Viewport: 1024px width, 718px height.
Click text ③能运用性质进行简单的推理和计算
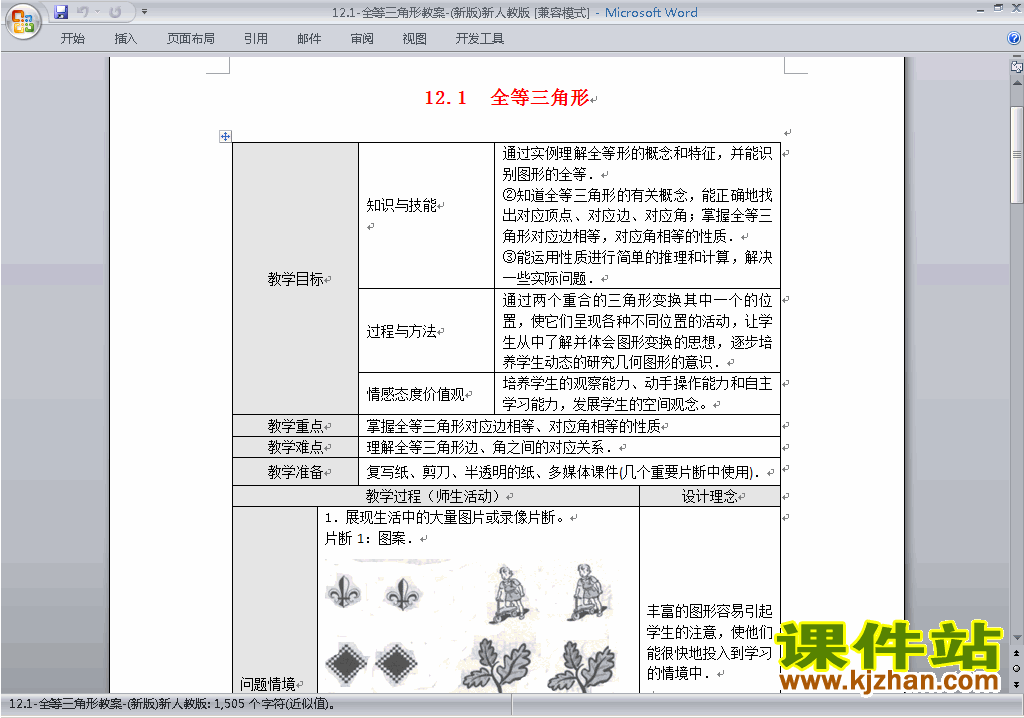(x=616, y=257)
